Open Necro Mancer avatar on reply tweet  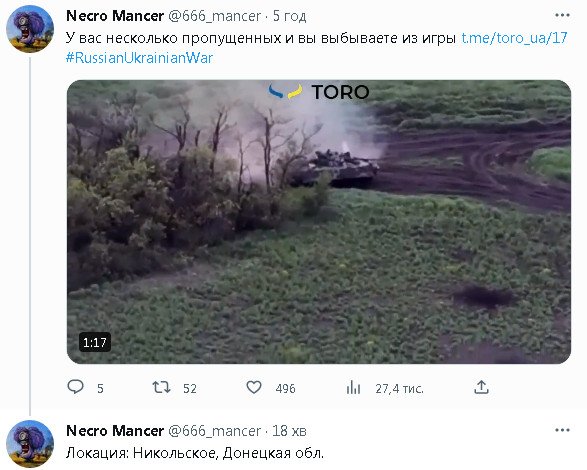click(30, 444)
